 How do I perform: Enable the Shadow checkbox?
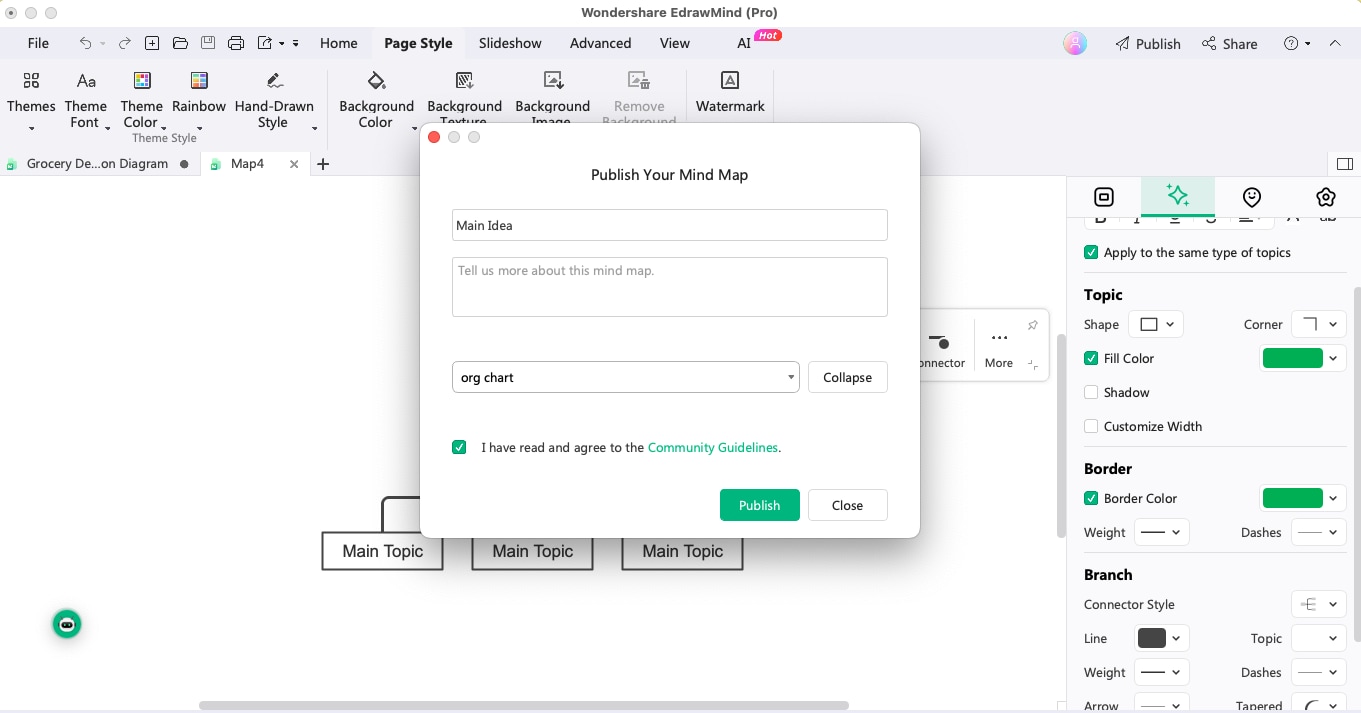[x=1091, y=392]
